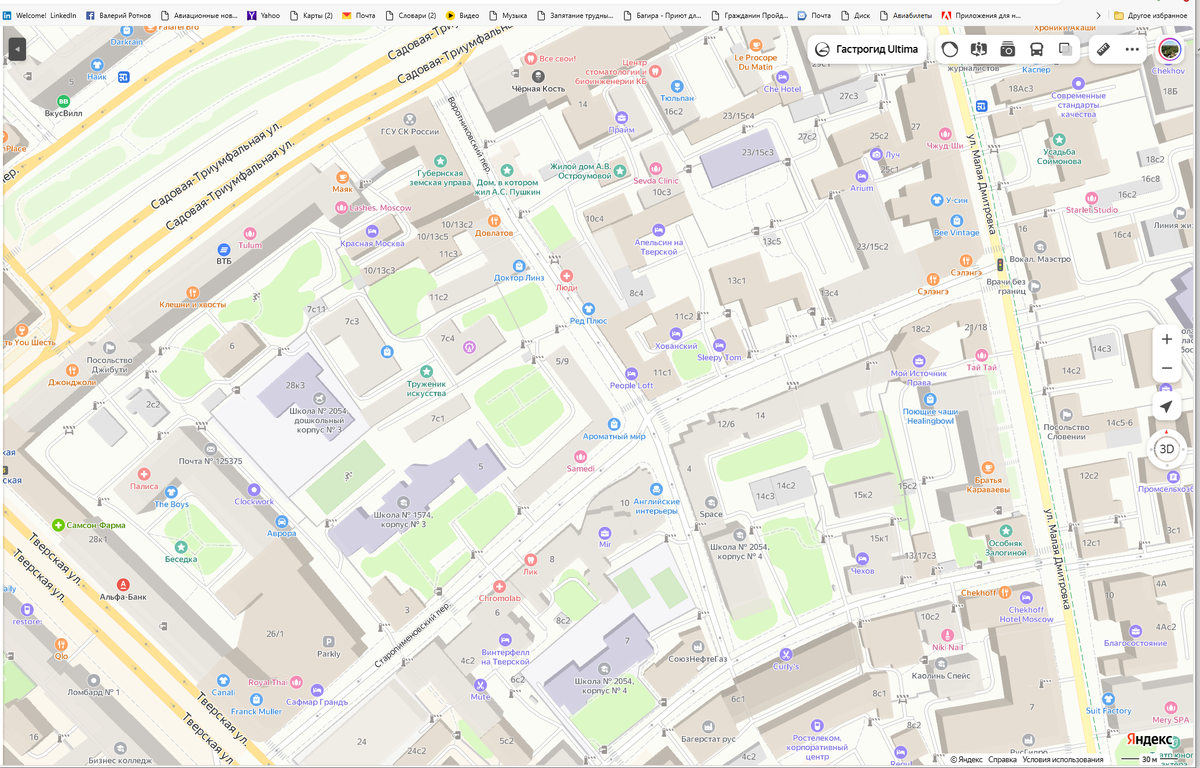Click the my location arrow button
This screenshot has height=768, width=1200.
coord(1166,406)
